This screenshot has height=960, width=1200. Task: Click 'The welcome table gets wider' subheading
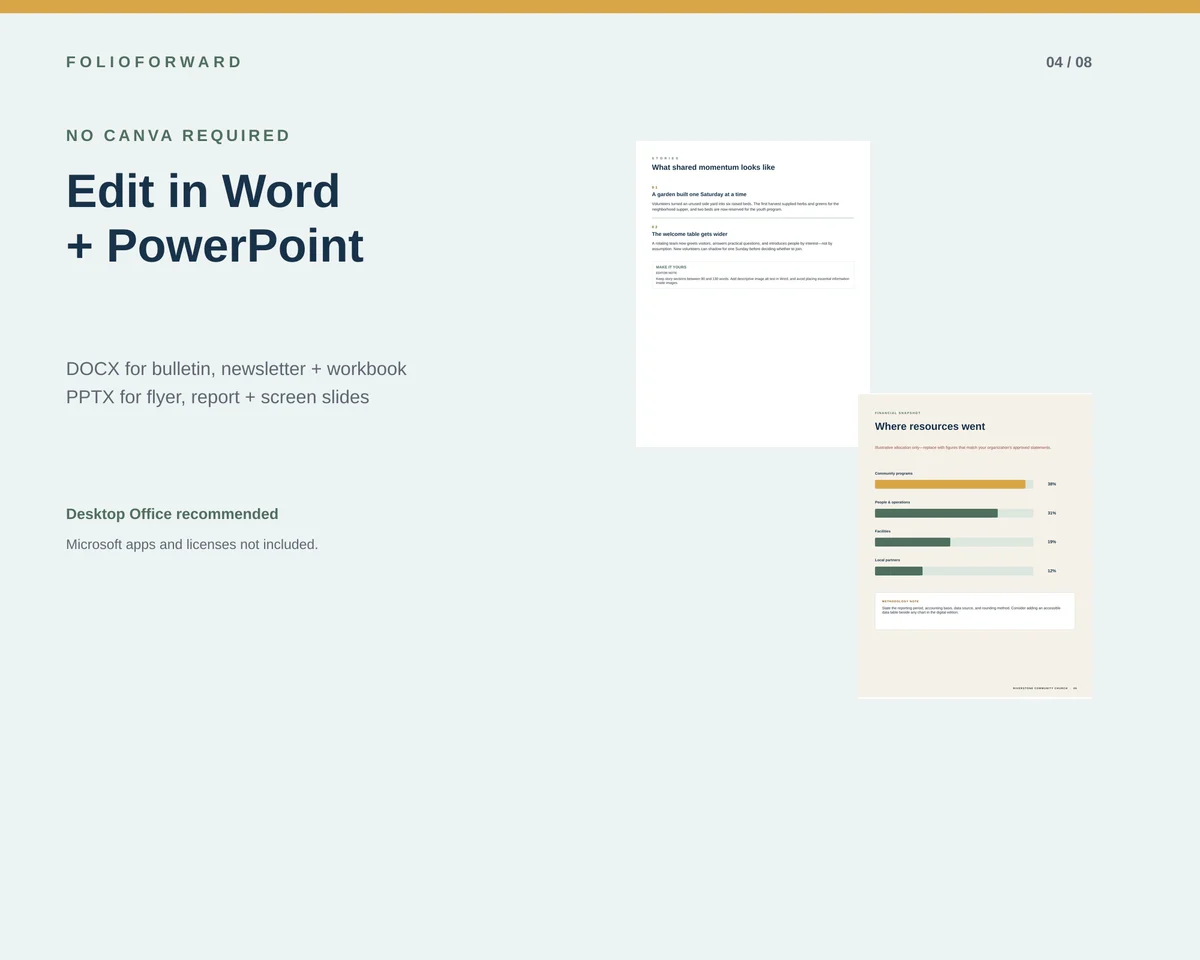point(690,234)
